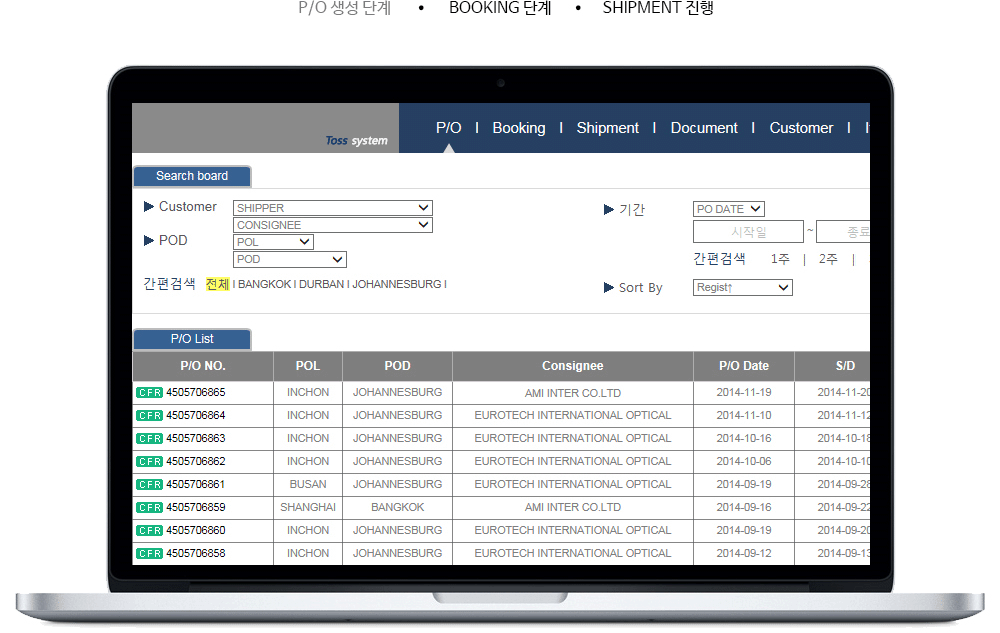1000x633 pixels.
Task: Click CFR badge for P/O 4505706861
Action: pyautogui.click(x=150, y=484)
